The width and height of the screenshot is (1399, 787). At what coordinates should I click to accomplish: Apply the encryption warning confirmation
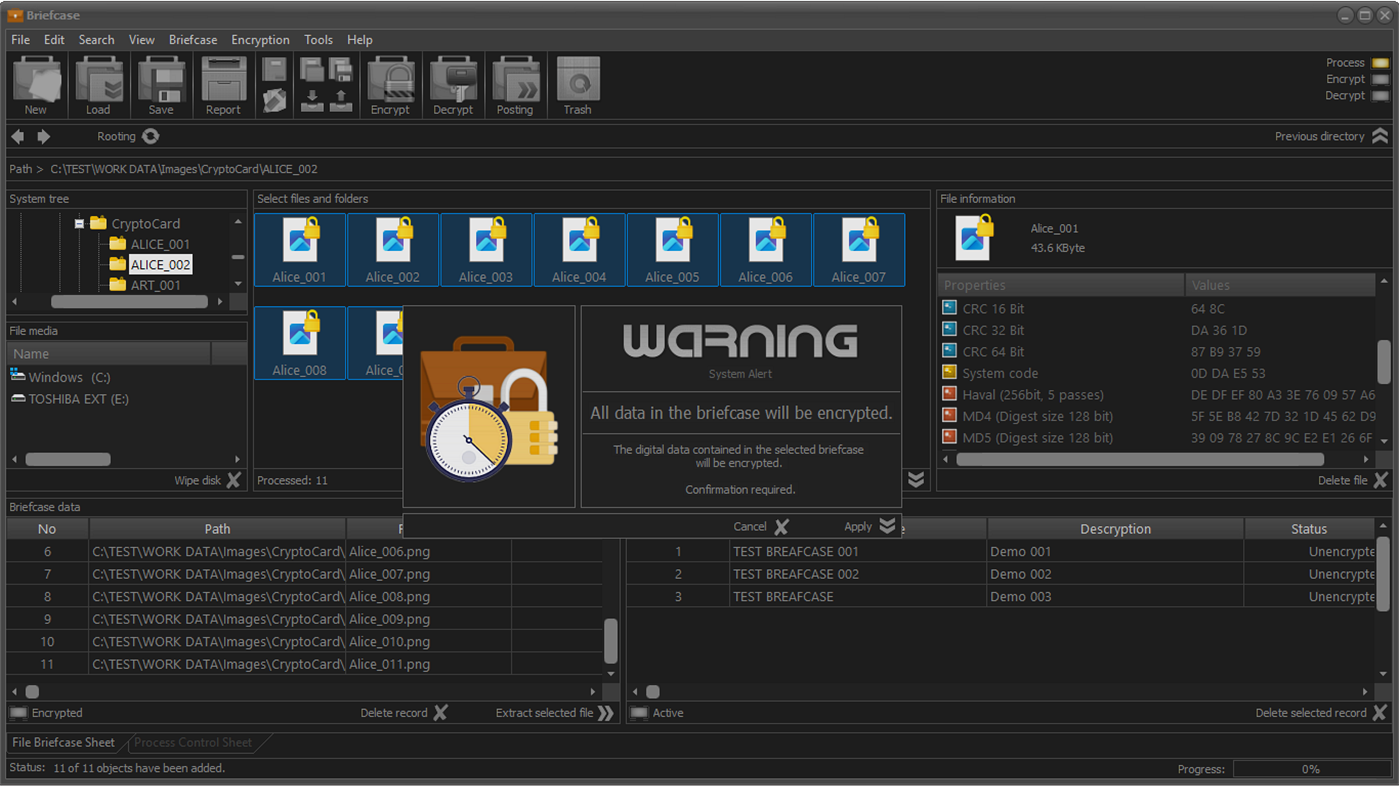click(x=865, y=526)
